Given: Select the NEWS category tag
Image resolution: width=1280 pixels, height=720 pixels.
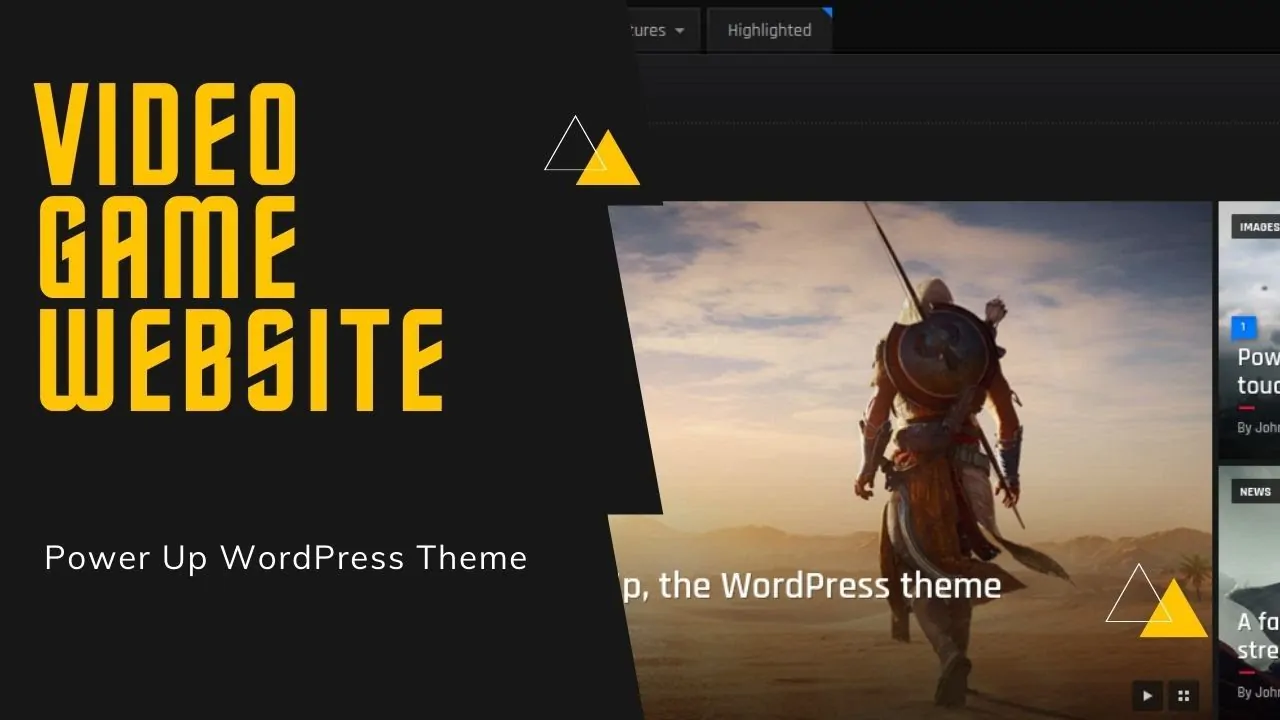Looking at the screenshot, I should tap(1255, 491).
